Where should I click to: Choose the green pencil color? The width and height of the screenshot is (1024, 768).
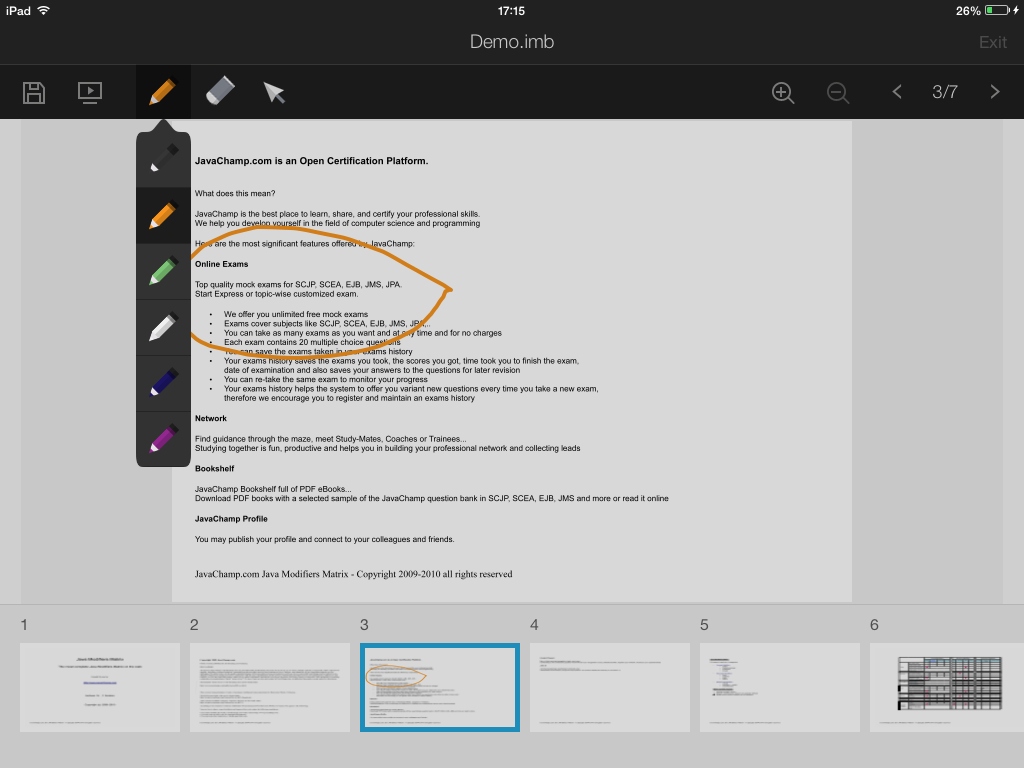(163, 272)
